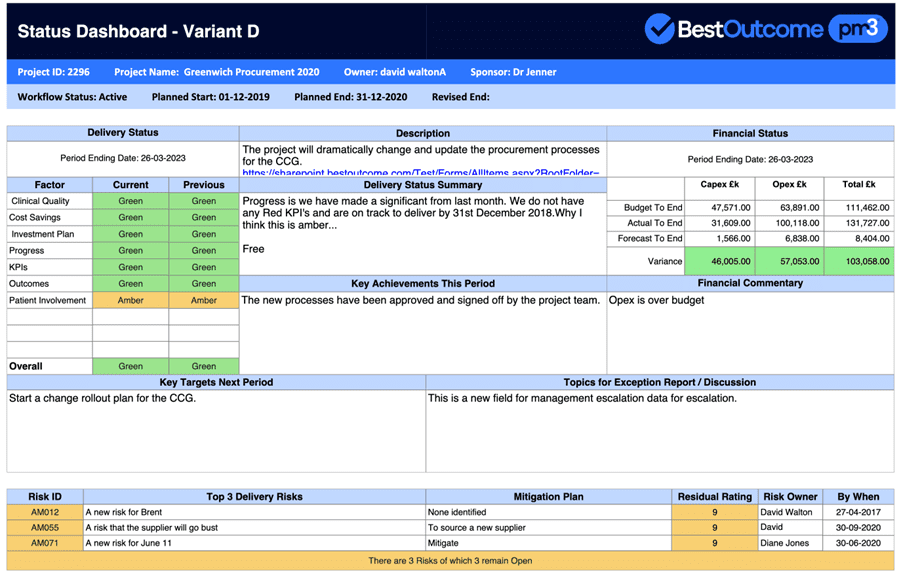The width and height of the screenshot is (903, 585).
Task: Click the KPIs factor row label
Action: pyautogui.click(x=18, y=267)
